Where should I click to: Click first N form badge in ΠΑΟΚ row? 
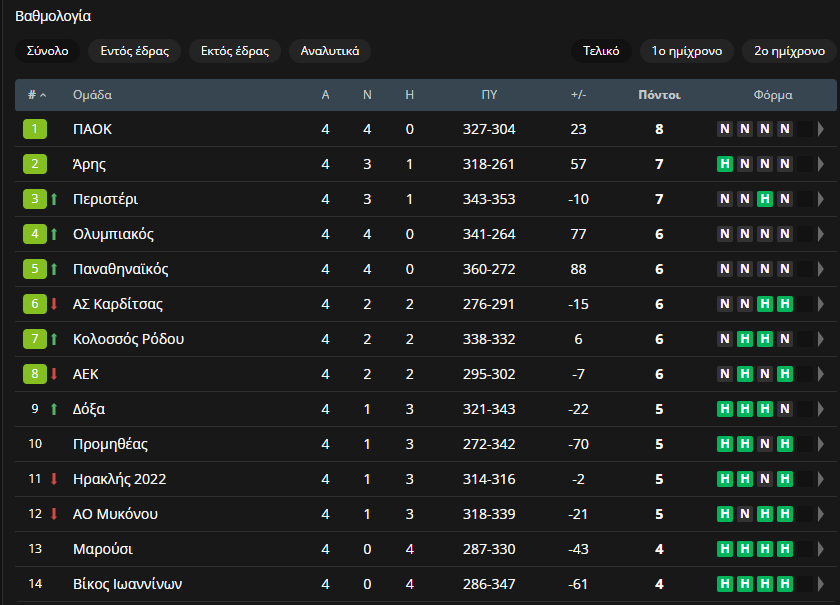point(725,129)
